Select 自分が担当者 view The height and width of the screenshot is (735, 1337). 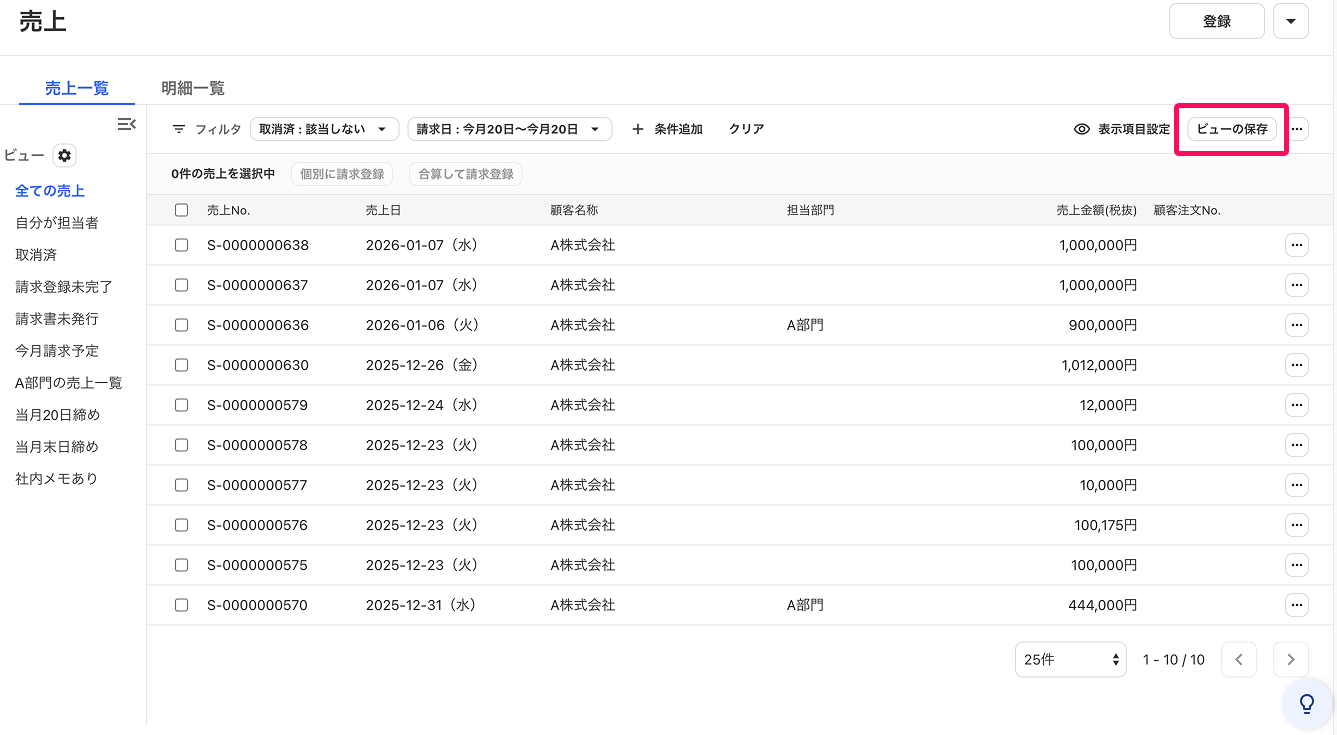(57, 223)
